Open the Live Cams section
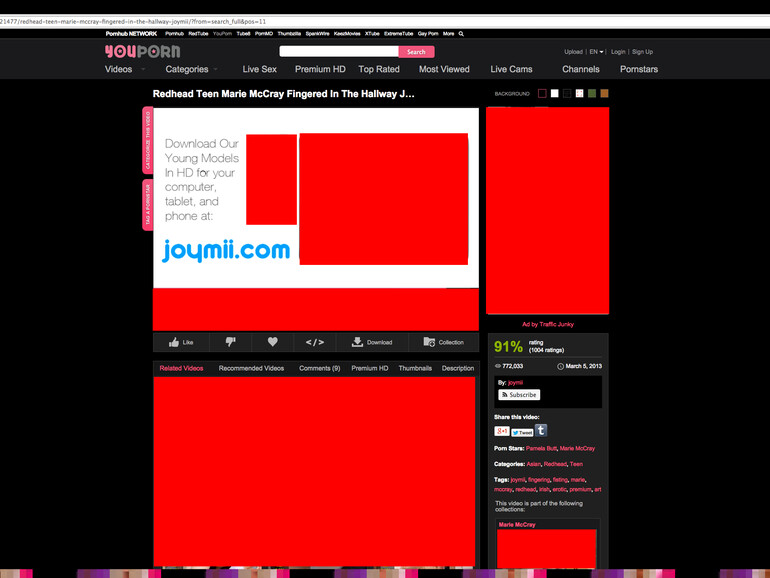Viewport: 770px width, 578px height. pyautogui.click(x=511, y=69)
